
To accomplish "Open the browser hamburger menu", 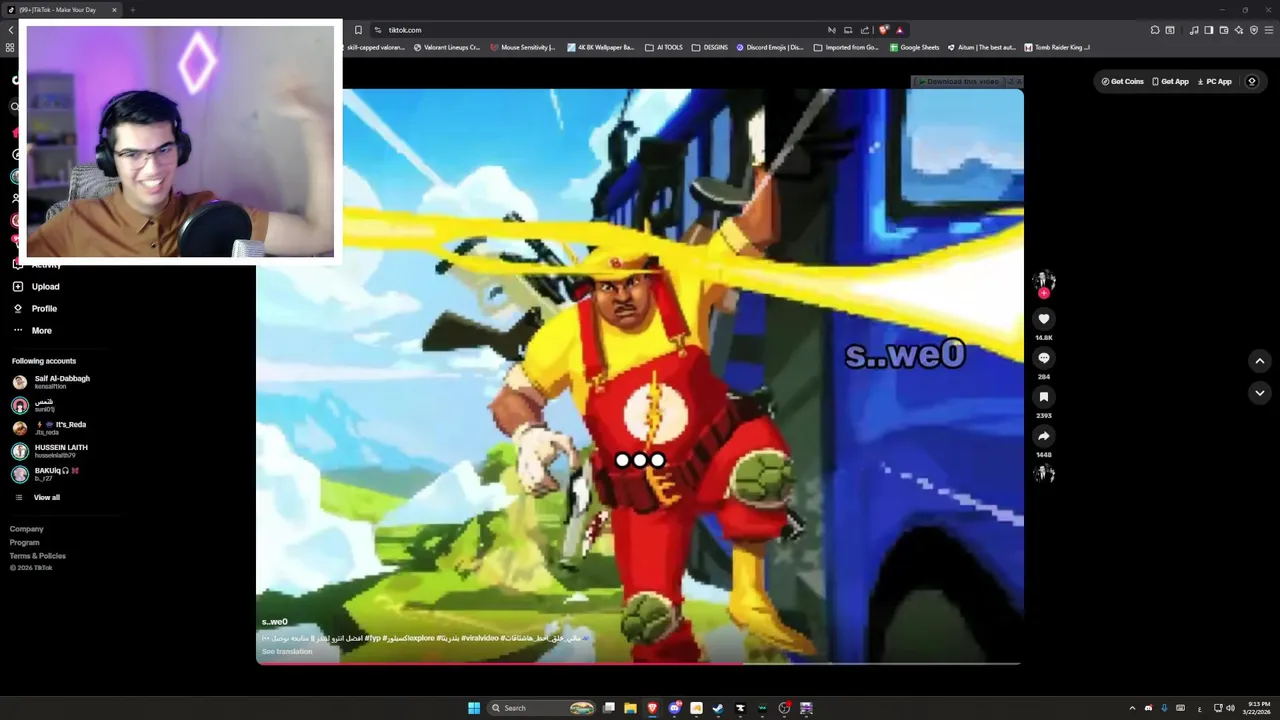I will 1269,30.
